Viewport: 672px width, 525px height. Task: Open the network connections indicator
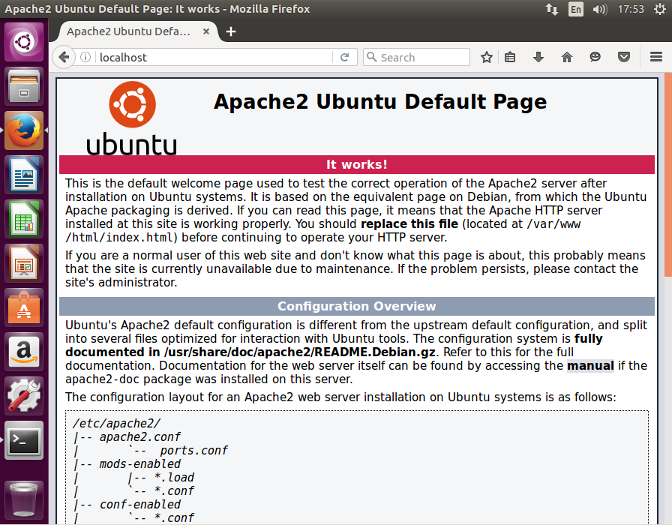552,9
